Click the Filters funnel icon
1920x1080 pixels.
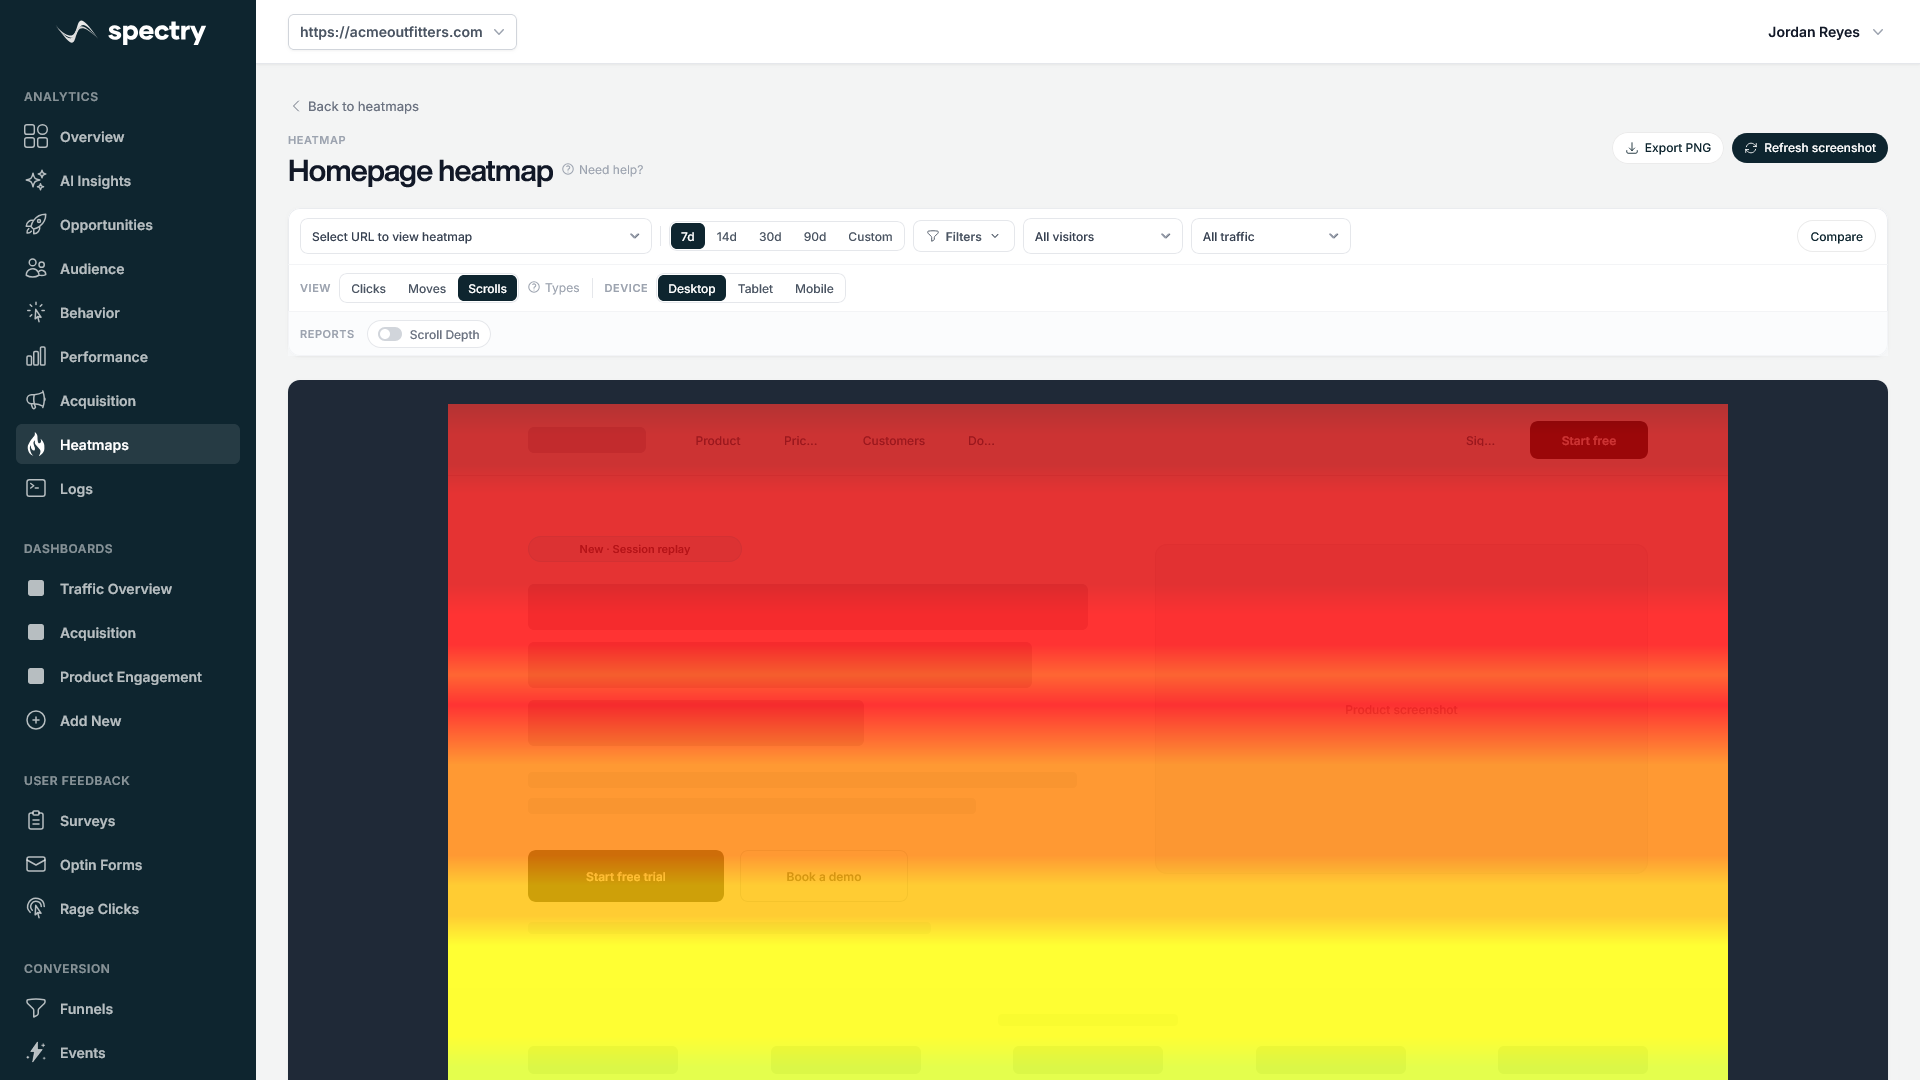[x=933, y=236]
